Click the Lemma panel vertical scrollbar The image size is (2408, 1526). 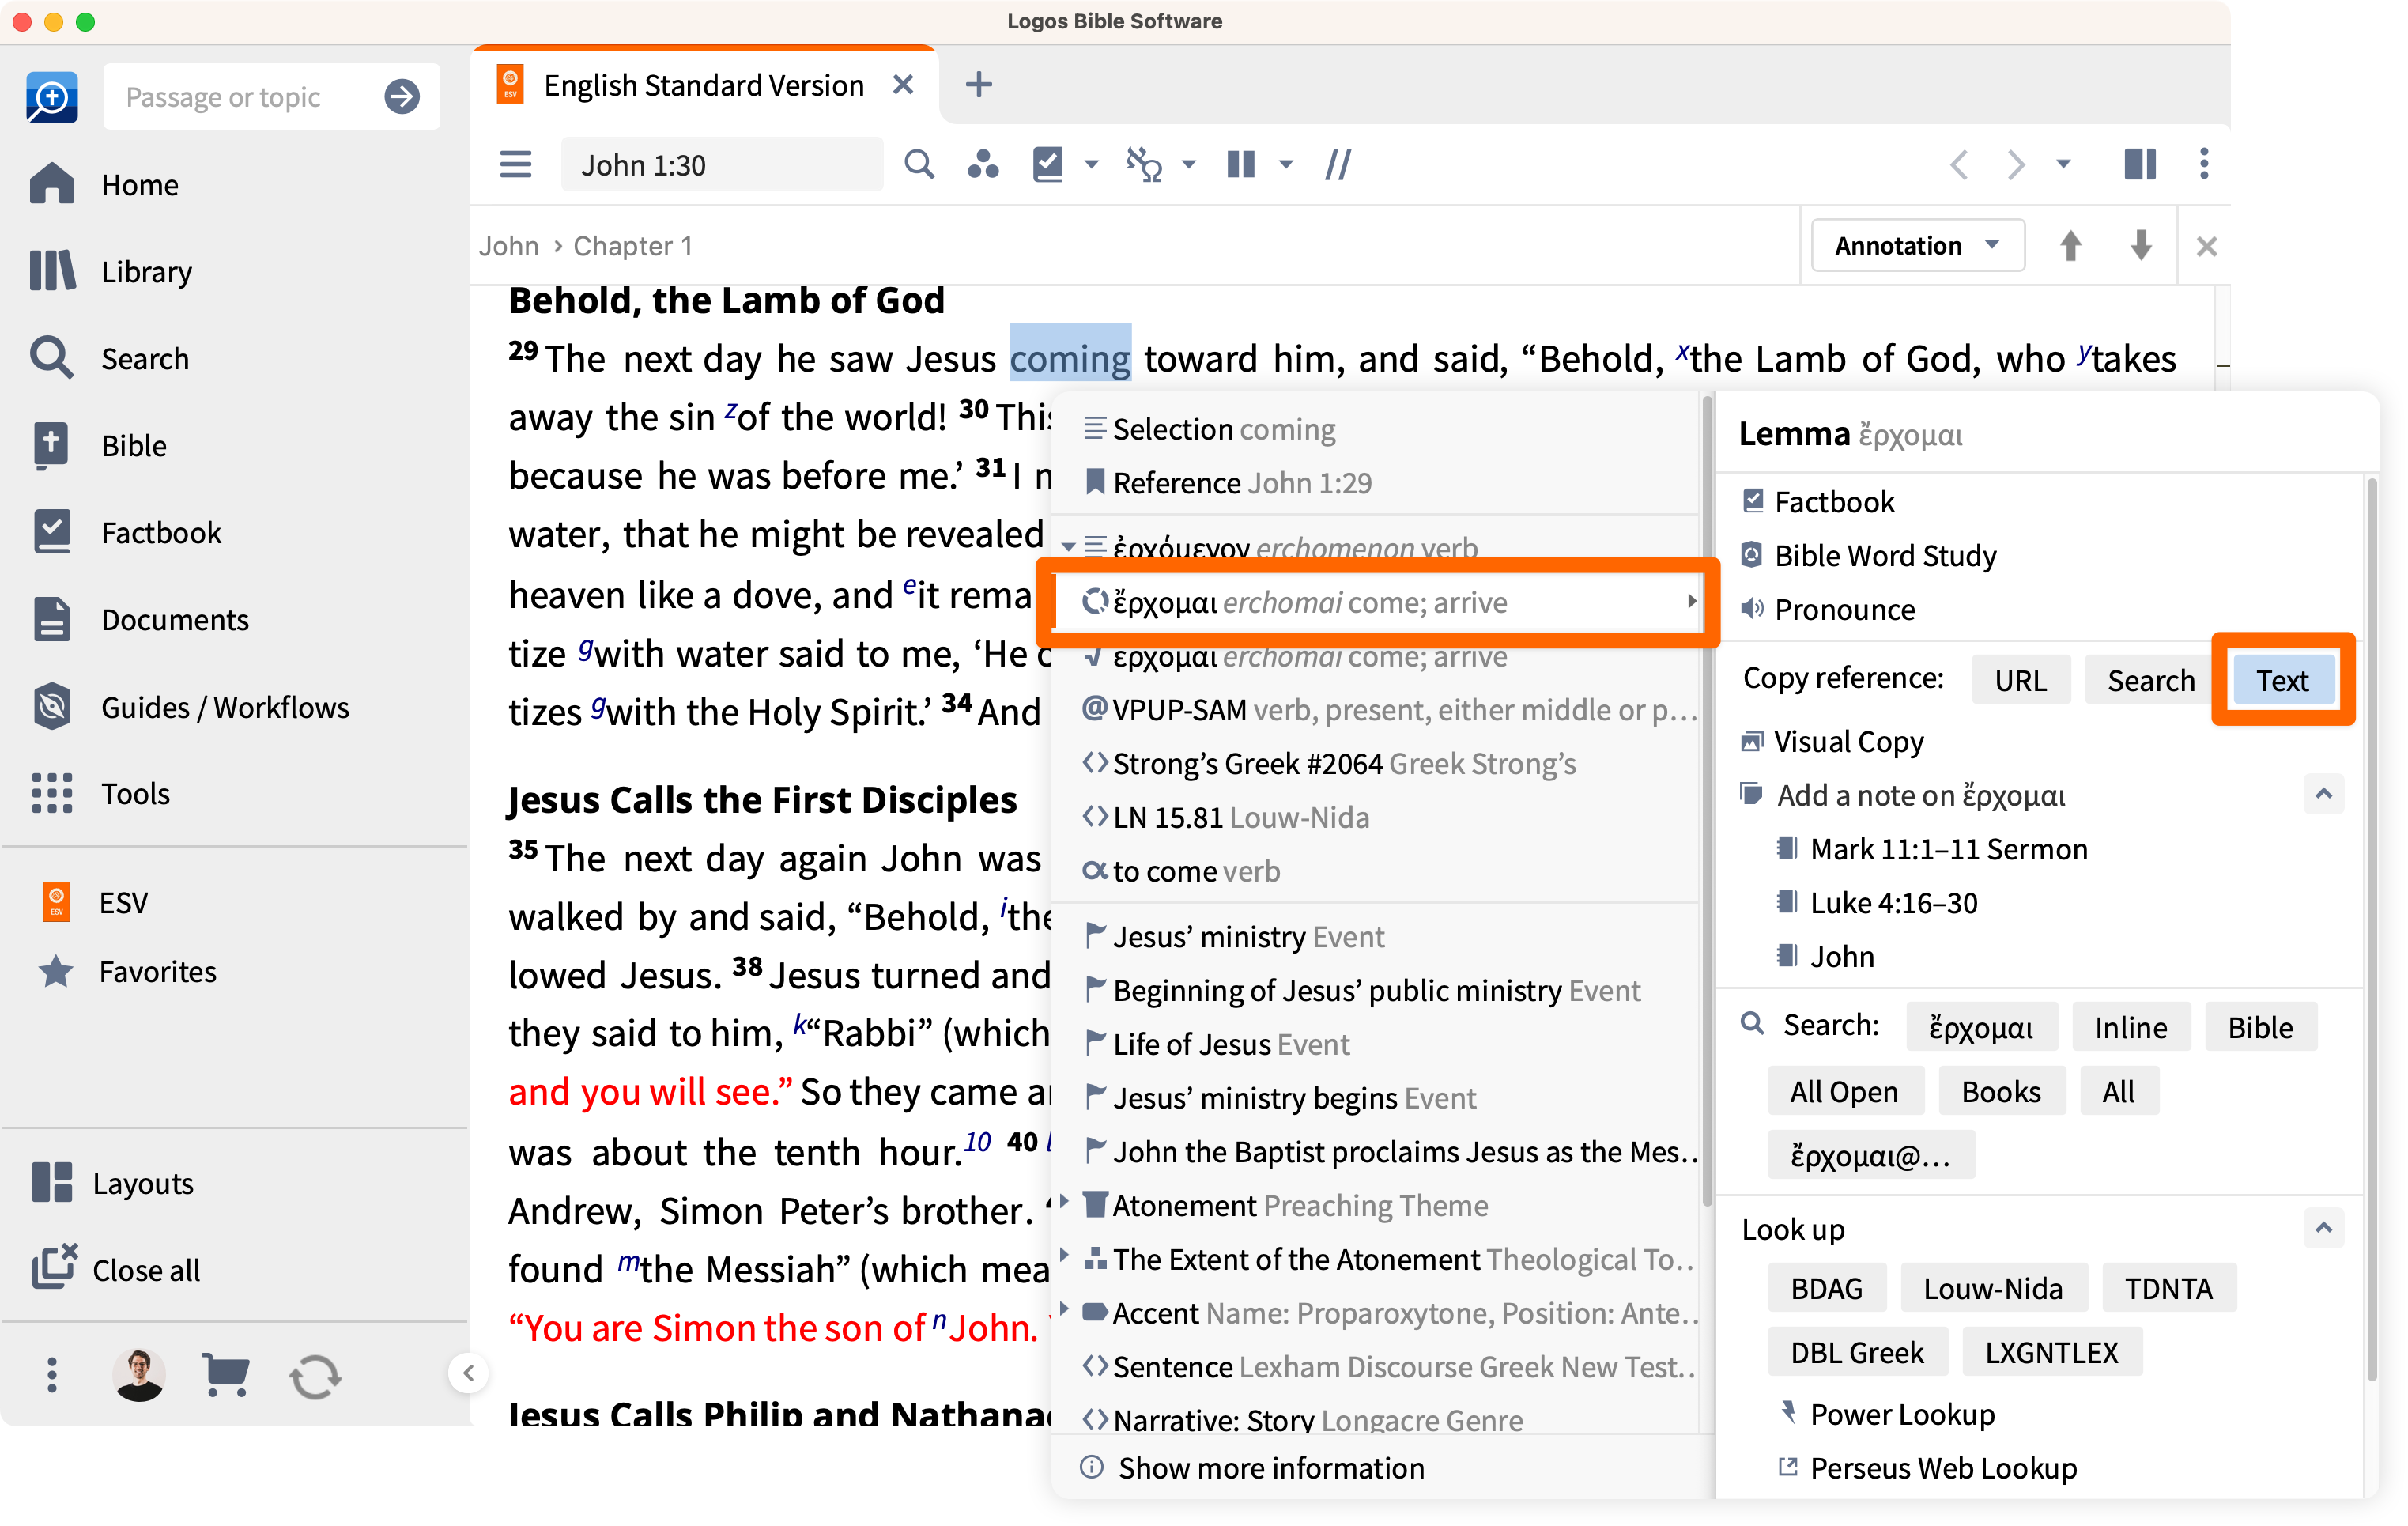point(2372,930)
